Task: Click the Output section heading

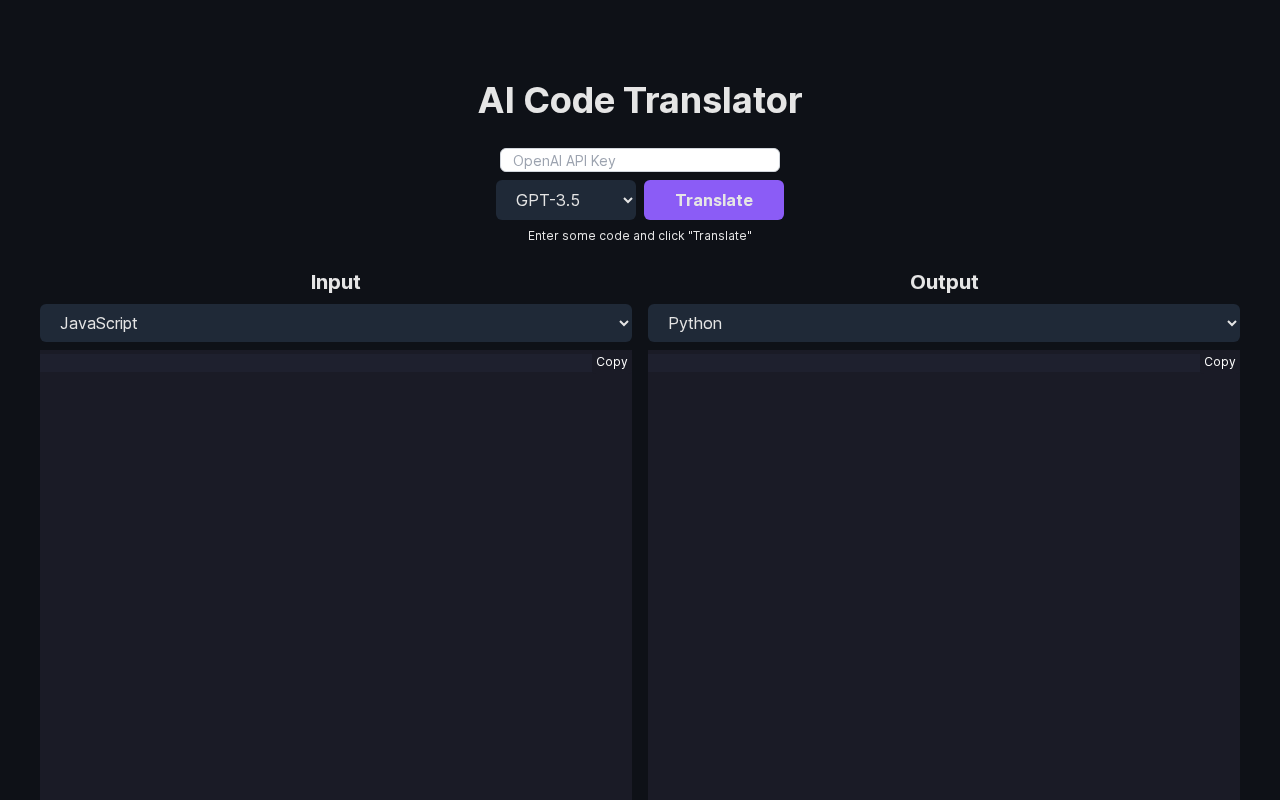Action: [x=944, y=282]
